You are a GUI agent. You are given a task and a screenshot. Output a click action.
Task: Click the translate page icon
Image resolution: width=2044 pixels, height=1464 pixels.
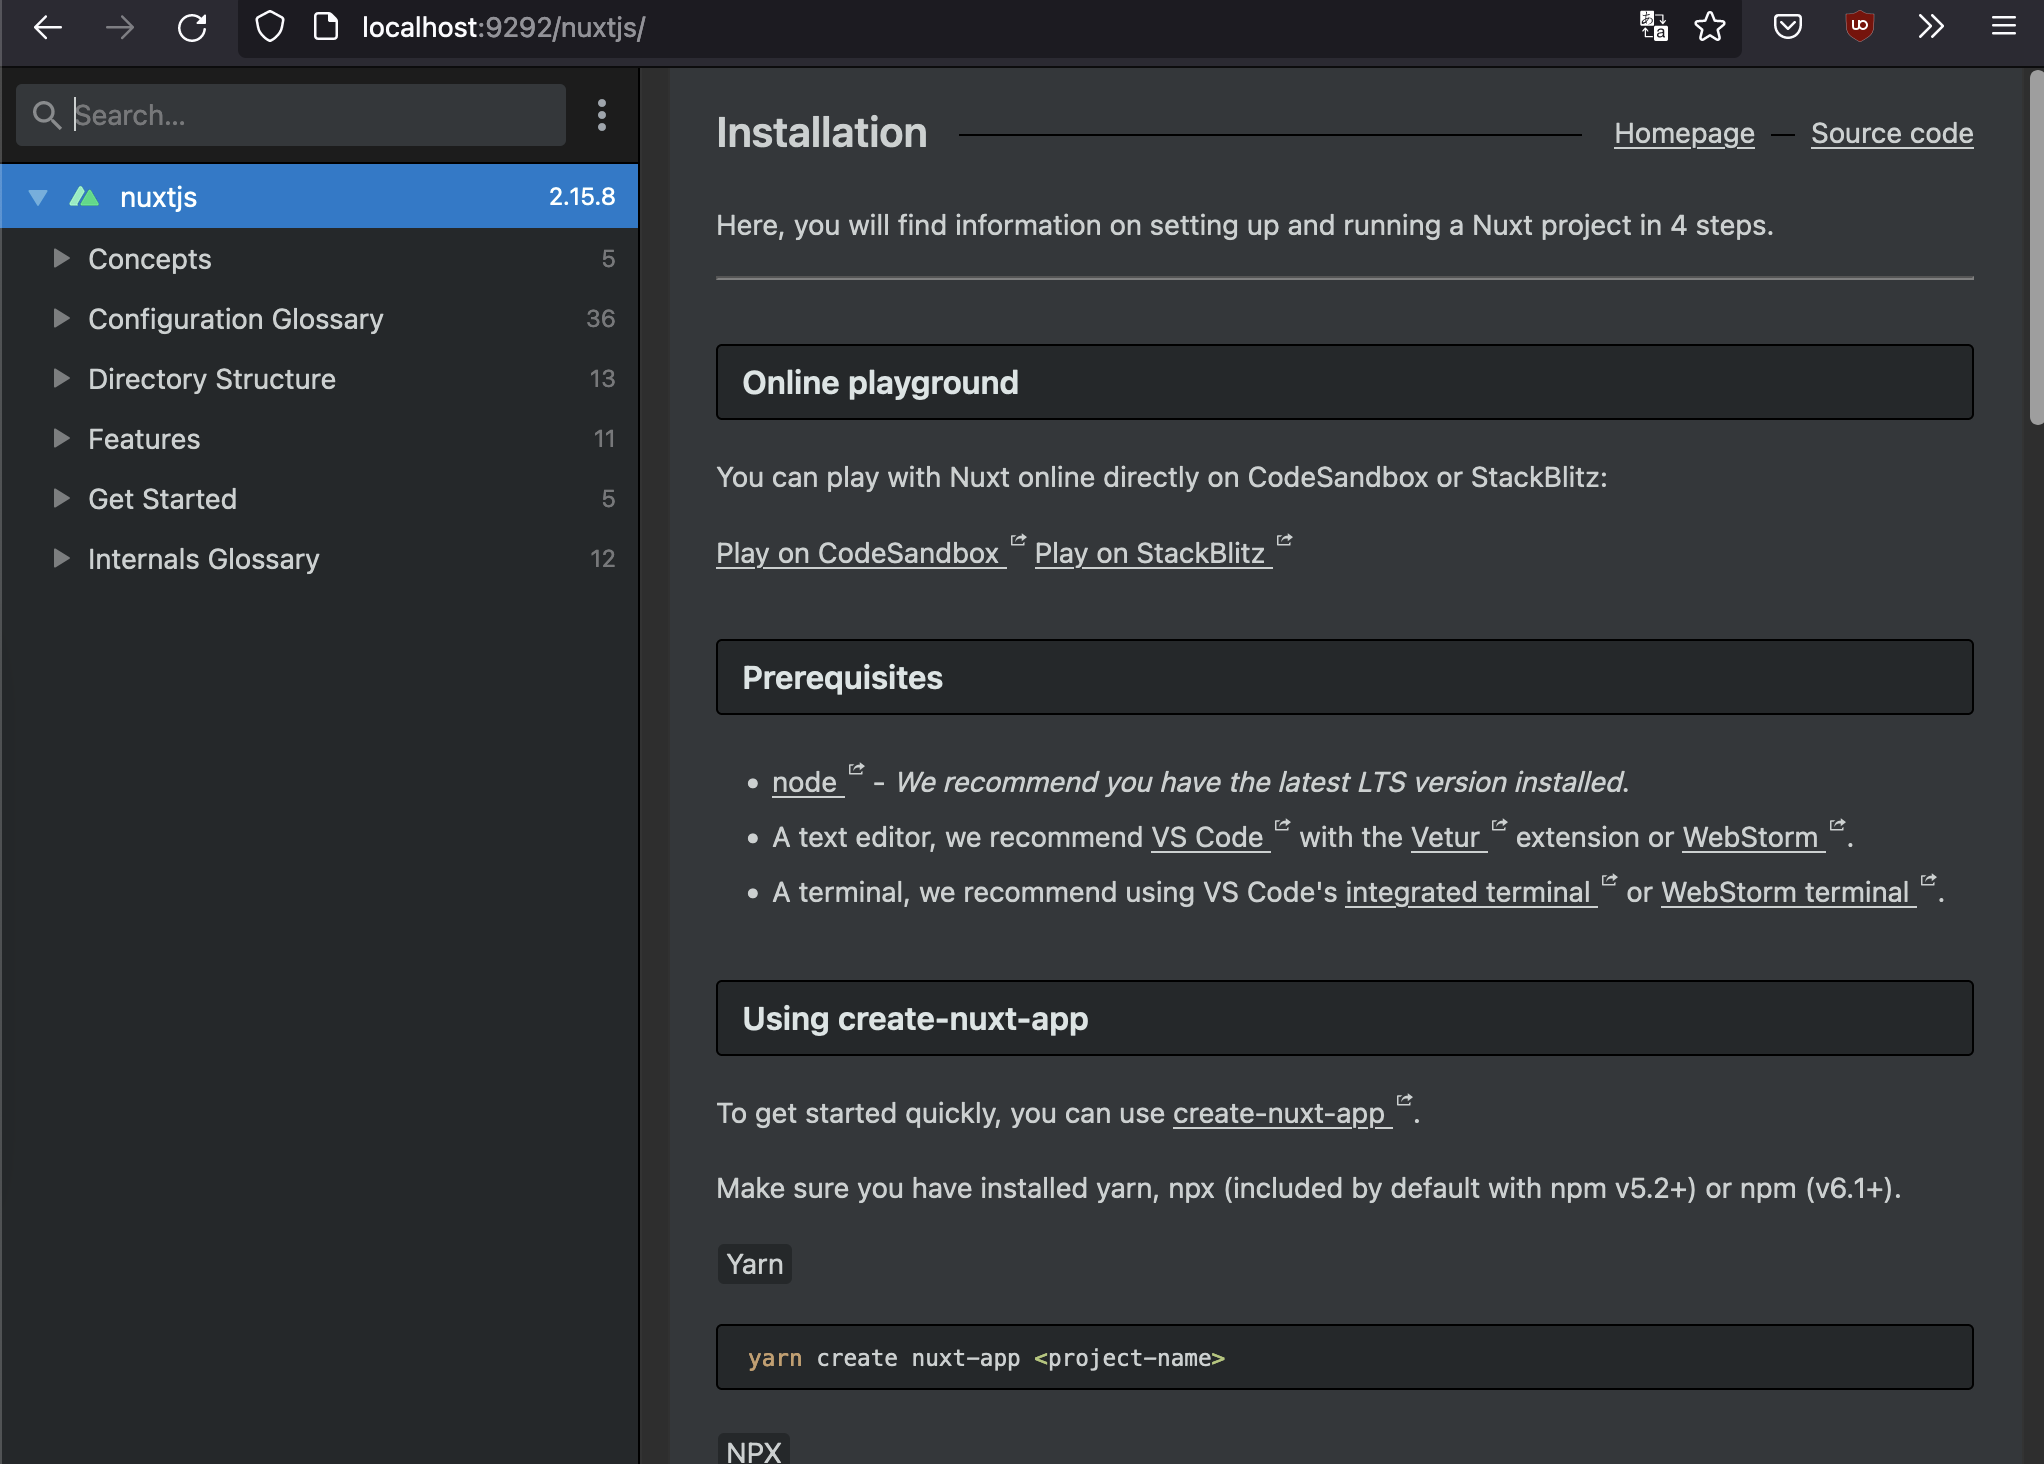[1654, 27]
